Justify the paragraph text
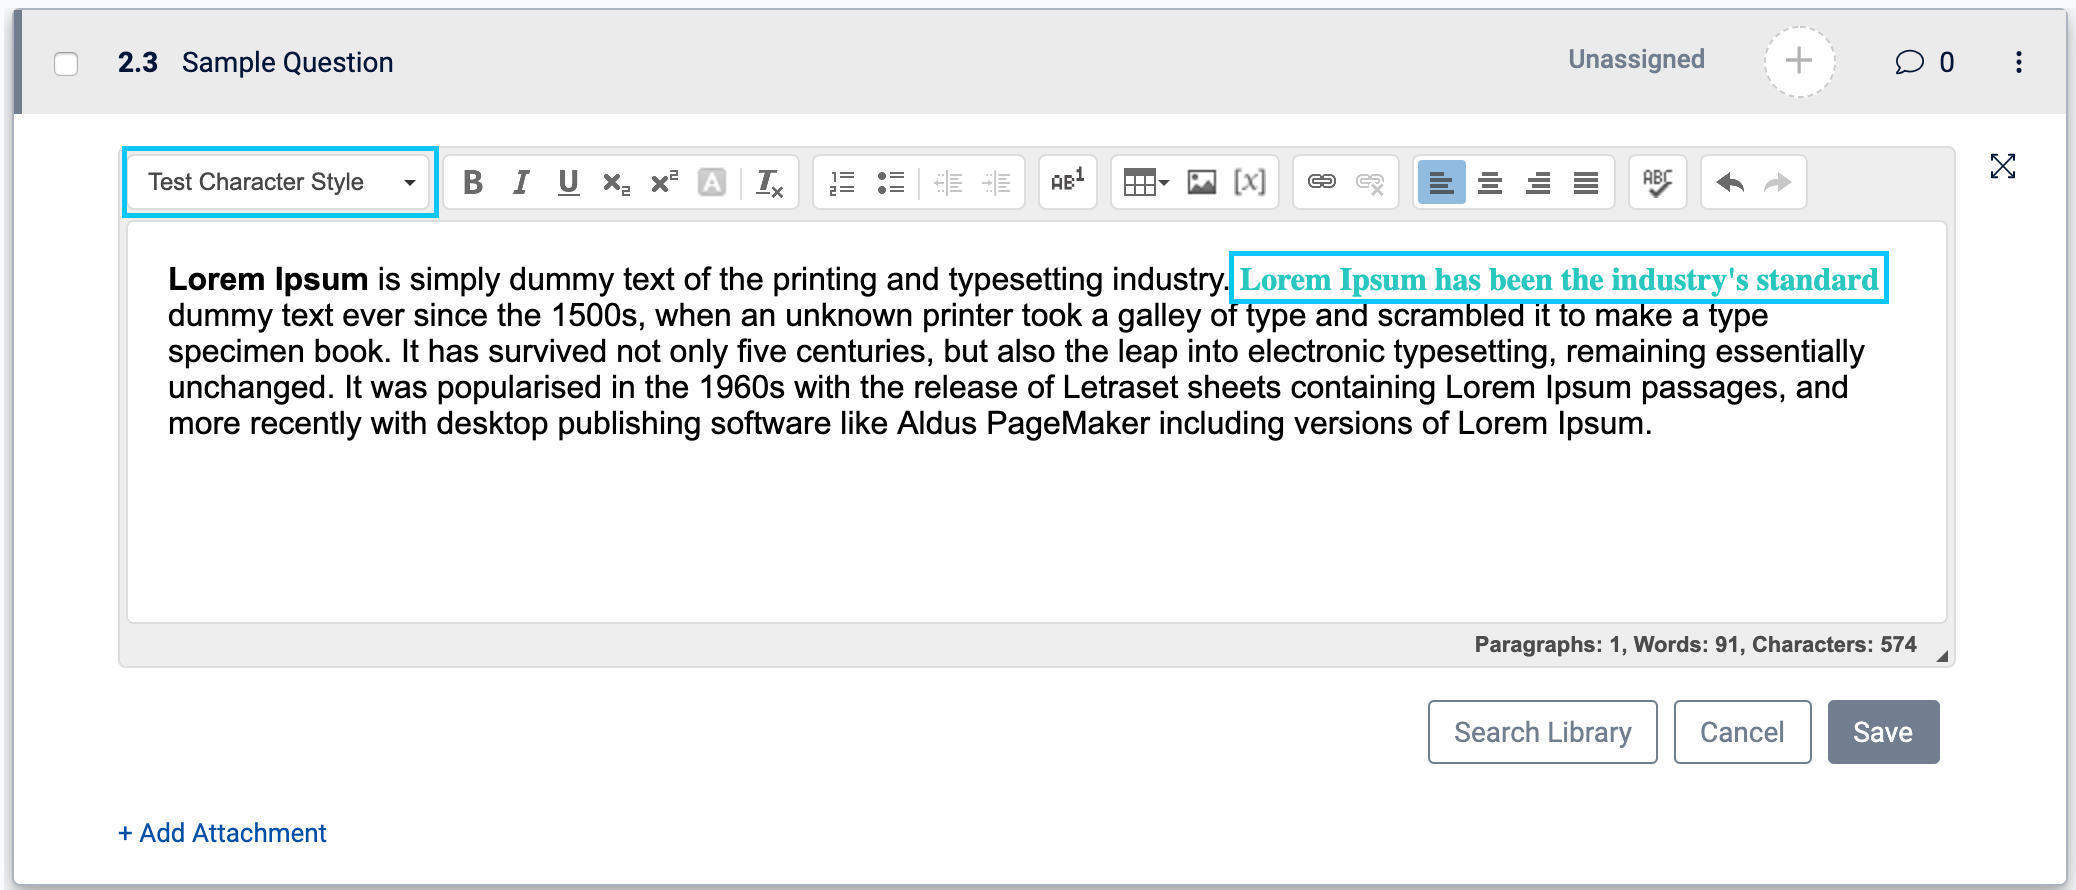The image size is (2076, 890). pyautogui.click(x=1586, y=182)
